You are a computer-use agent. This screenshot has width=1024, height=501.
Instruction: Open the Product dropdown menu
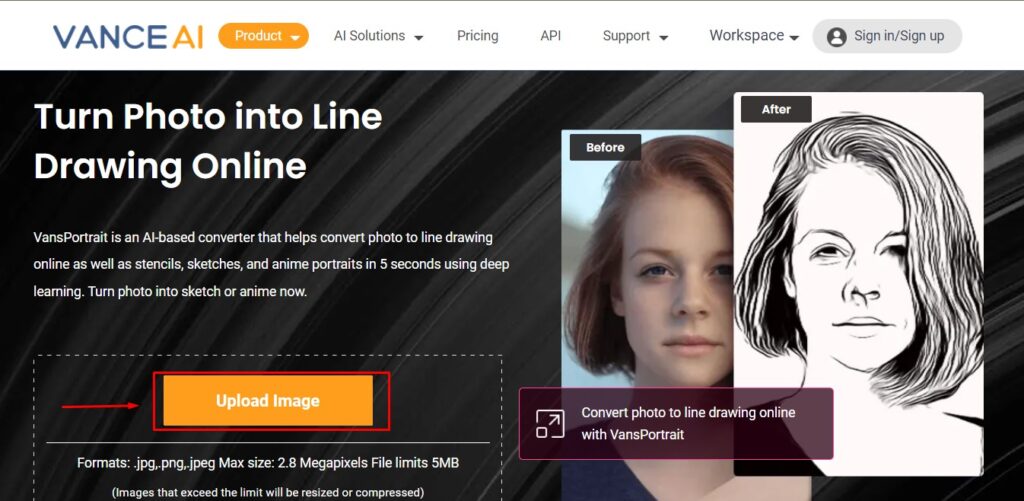(263, 36)
